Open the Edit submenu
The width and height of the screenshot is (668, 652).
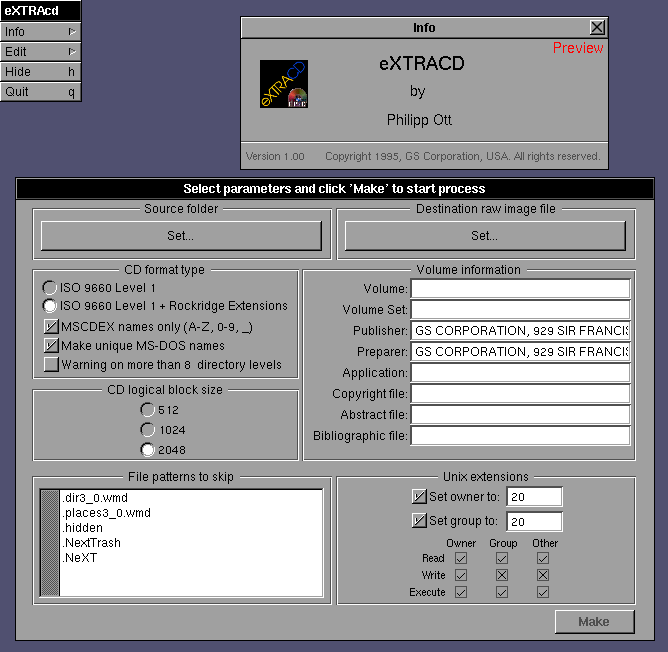click(x=40, y=52)
